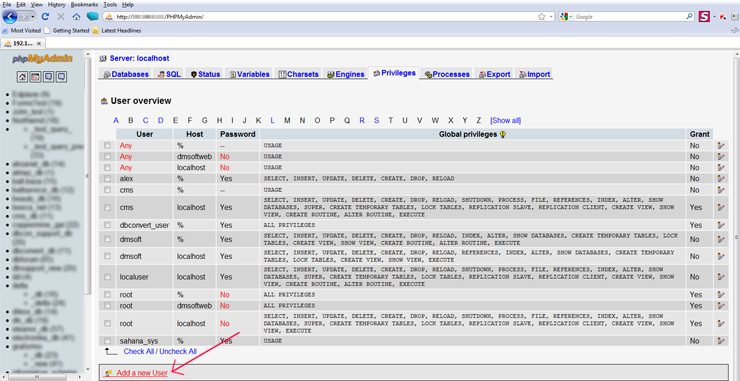Open the Bookmarks menu

coord(84,4)
